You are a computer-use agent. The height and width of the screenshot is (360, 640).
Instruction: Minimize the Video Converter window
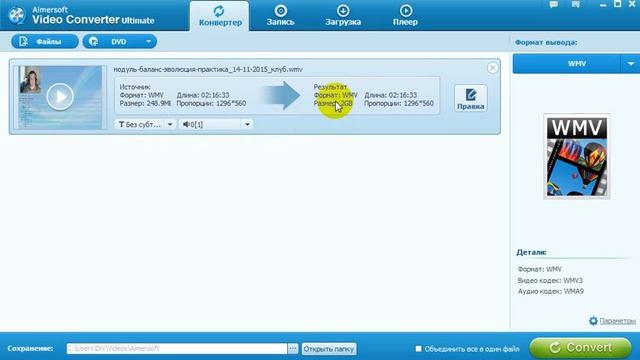click(x=603, y=5)
